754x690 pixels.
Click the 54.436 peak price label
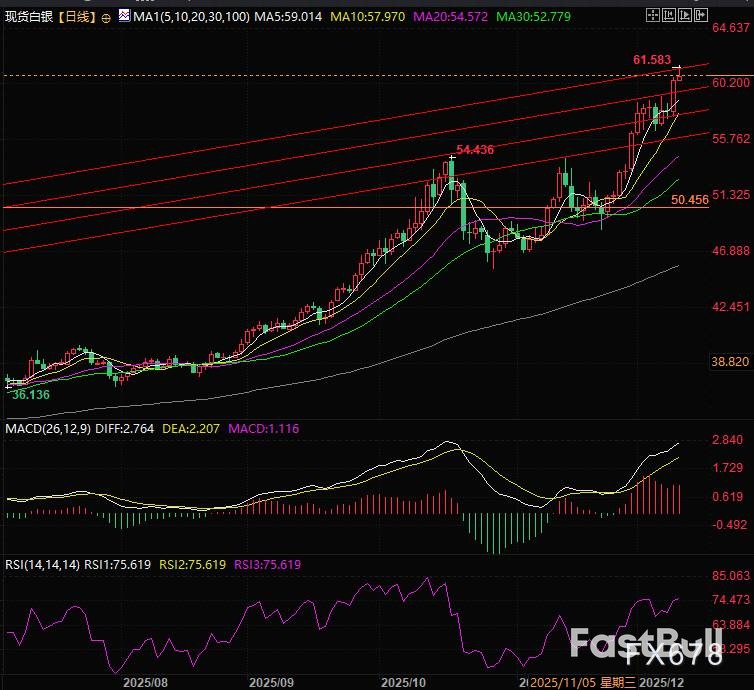pyautogui.click(x=474, y=149)
